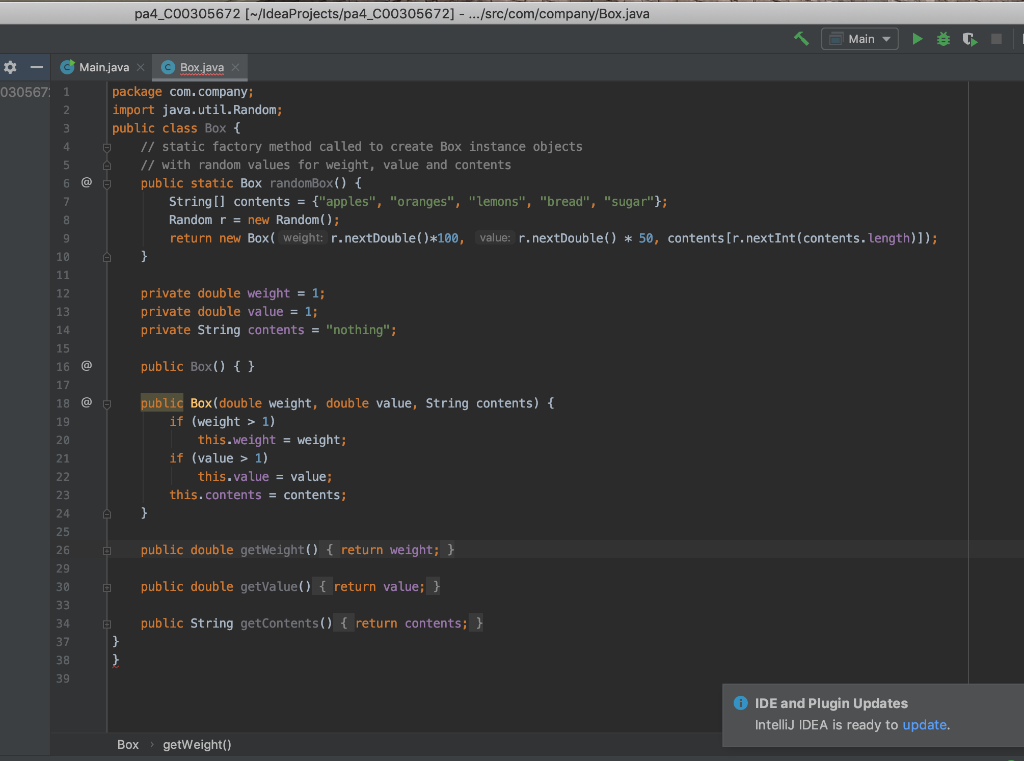
Task: Hide the project panel with minus icon
Action: [x=37, y=67]
